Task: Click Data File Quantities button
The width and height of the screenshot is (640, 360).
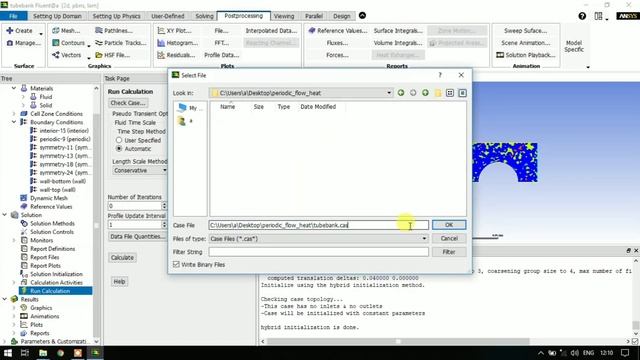Action: [x=137, y=236]
